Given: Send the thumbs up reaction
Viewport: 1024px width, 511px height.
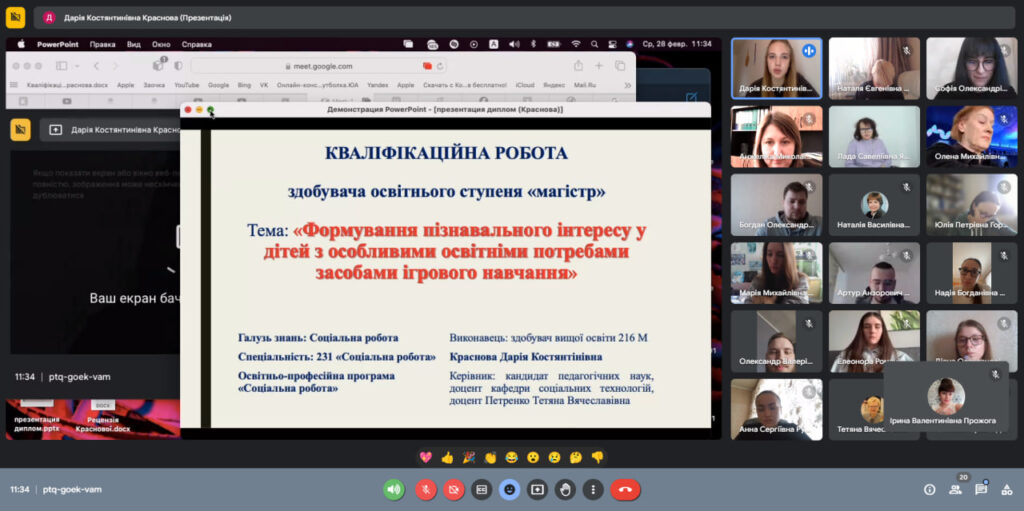Looking at the screenshot, I should coord(447,457).
